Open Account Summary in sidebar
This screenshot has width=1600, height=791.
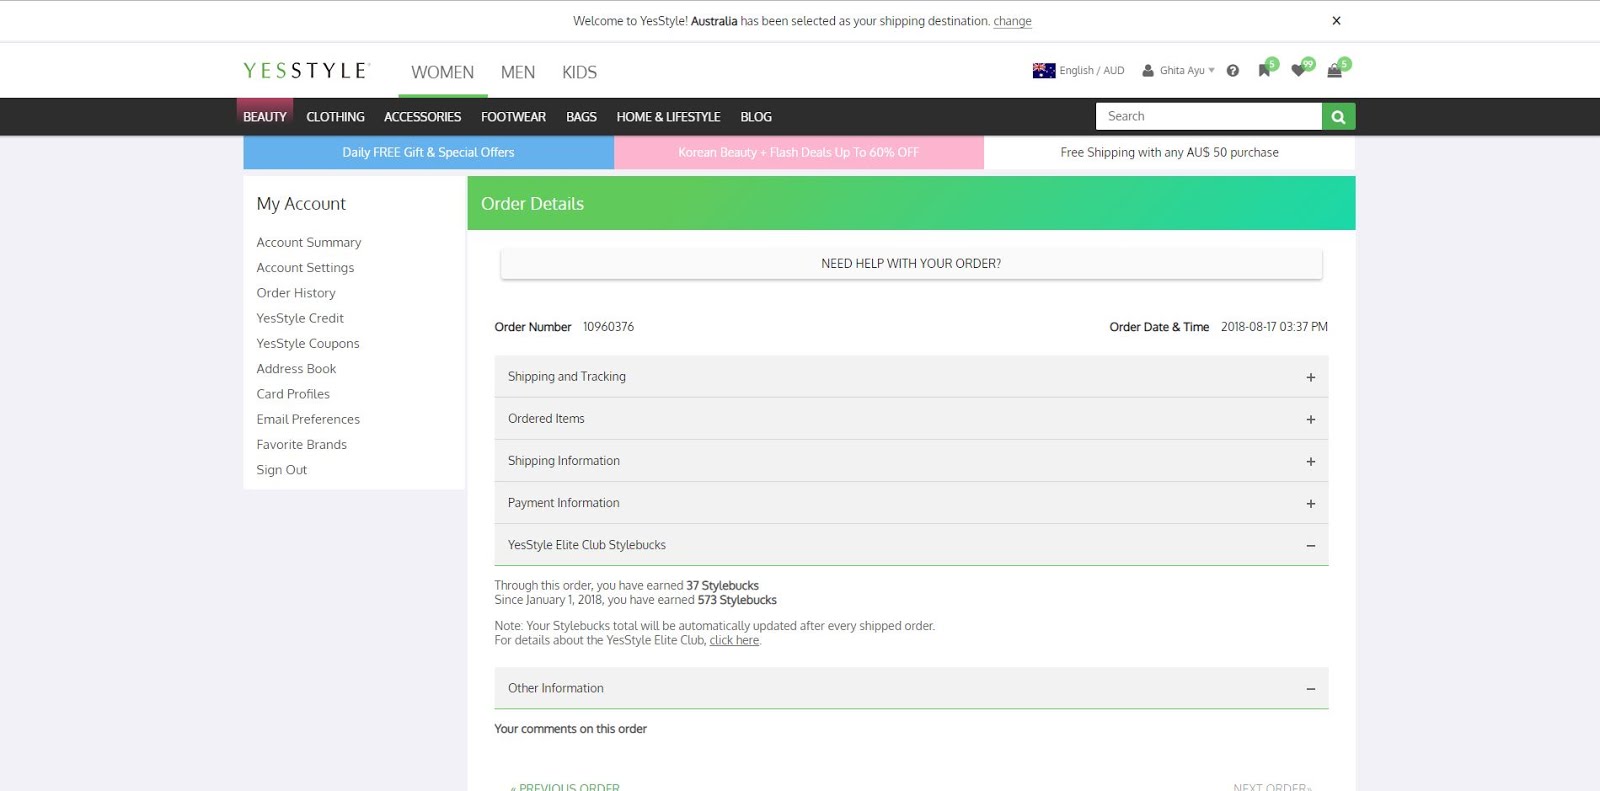click(309, 243)
